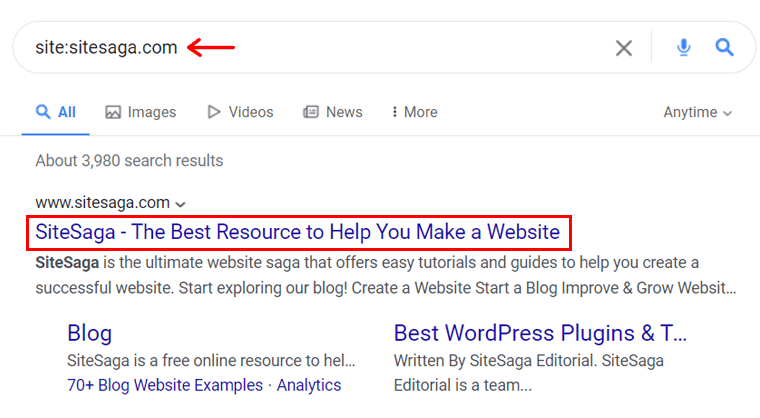760x418 pixels.
Task: Open the More options menu
Action: click(414, 112)
